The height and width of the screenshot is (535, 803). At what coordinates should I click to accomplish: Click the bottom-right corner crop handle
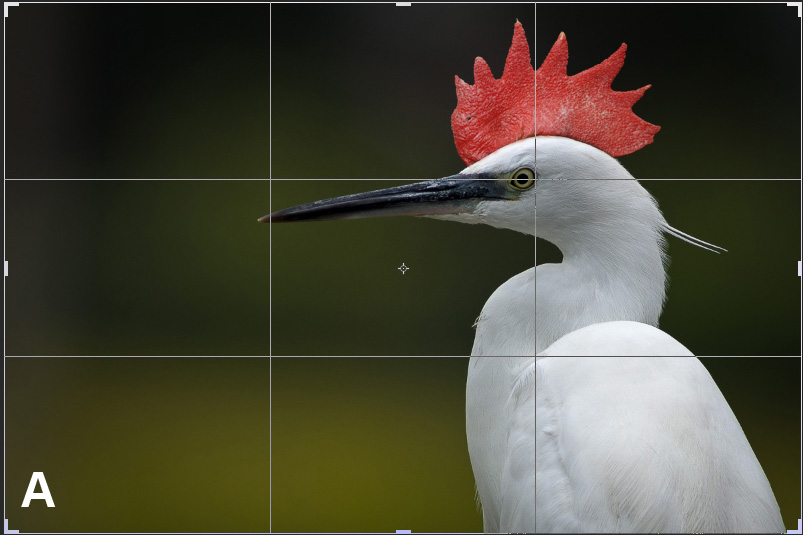tap(796, 527)
